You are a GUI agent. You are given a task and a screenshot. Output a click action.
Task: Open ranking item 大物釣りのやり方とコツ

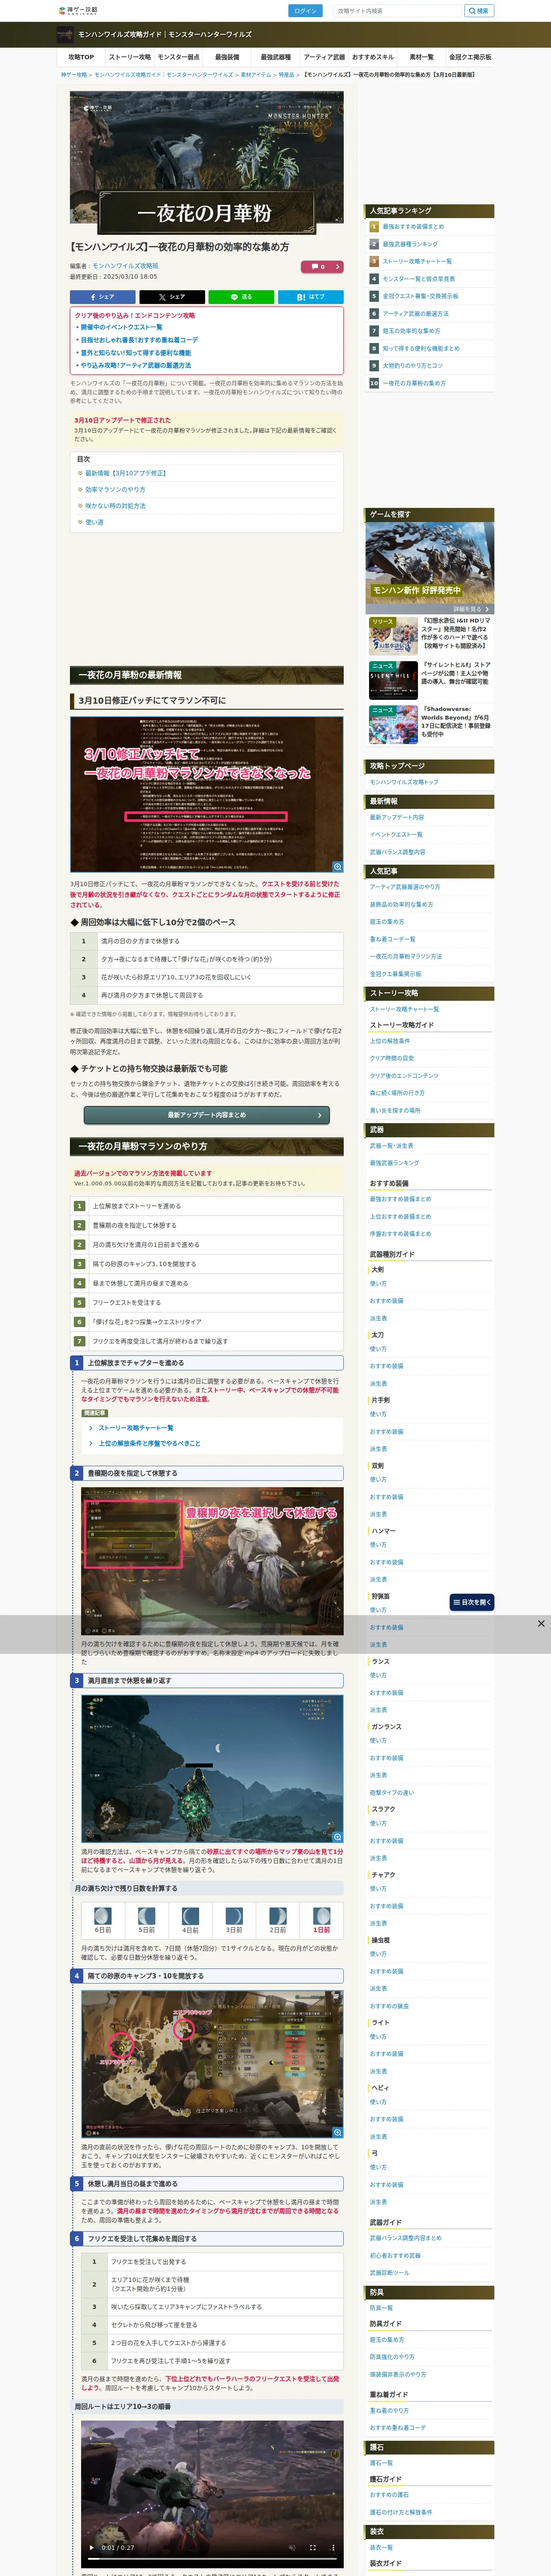pos(412,366)
